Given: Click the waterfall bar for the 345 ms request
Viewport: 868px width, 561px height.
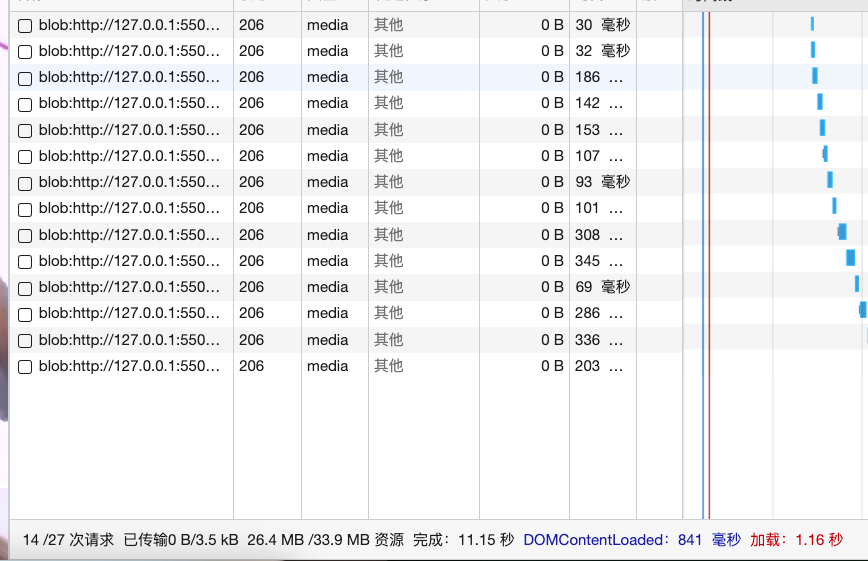Looking at the screenshot, I should (851, 258).
